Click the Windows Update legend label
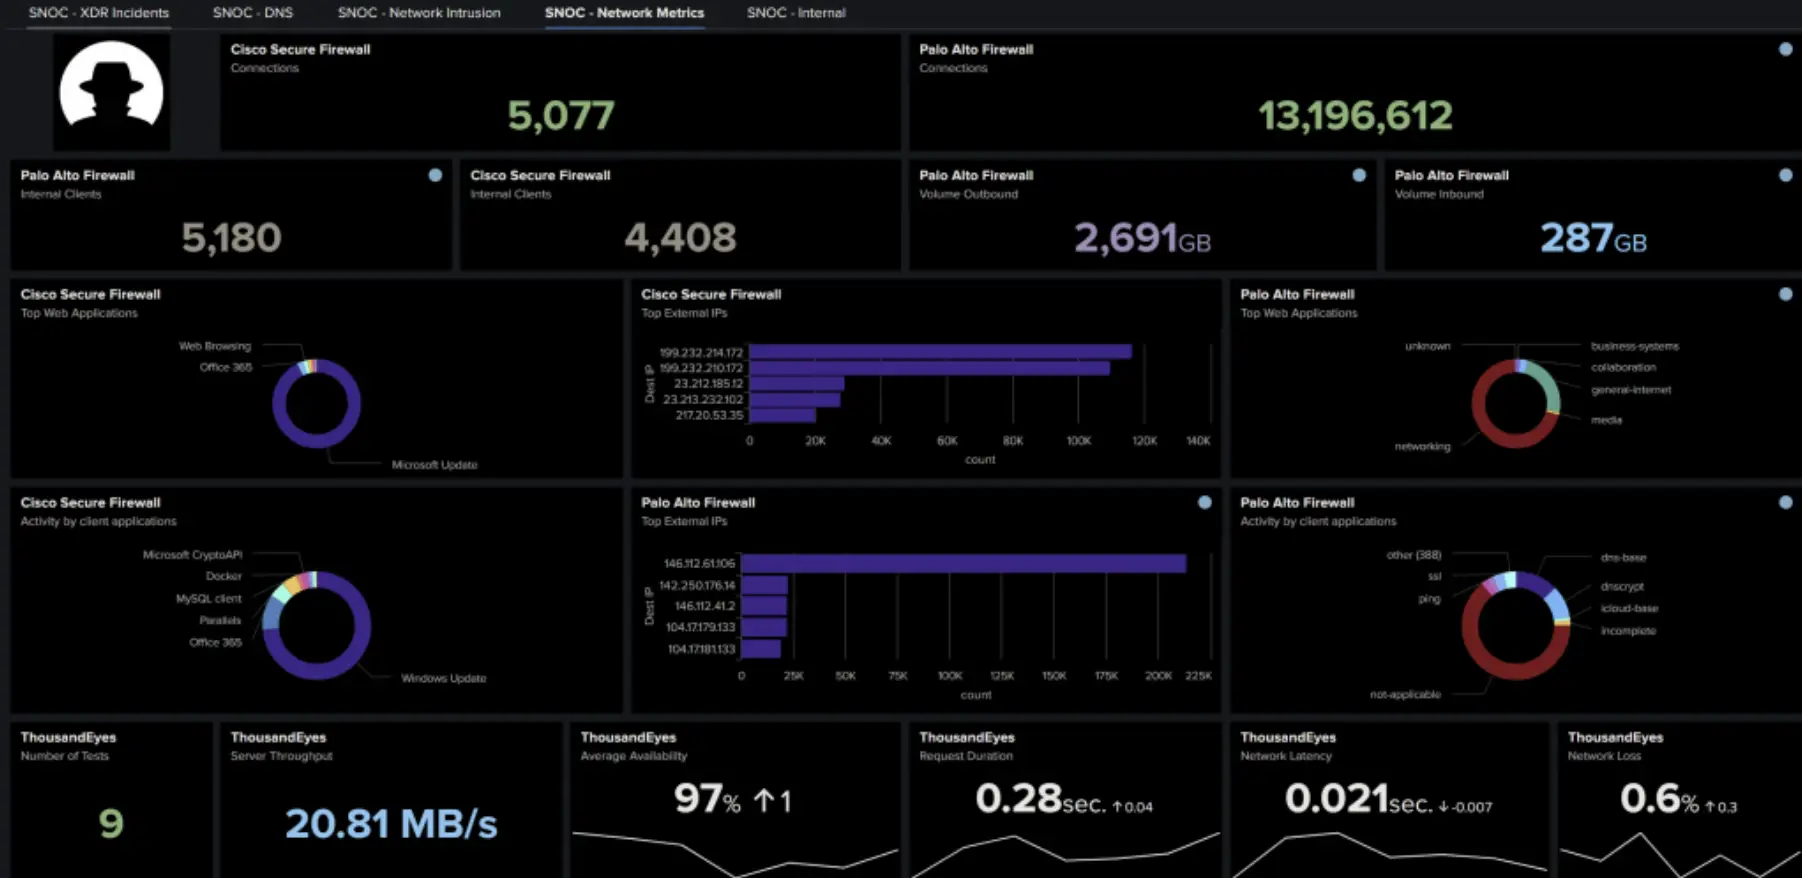 pos(443,678)
